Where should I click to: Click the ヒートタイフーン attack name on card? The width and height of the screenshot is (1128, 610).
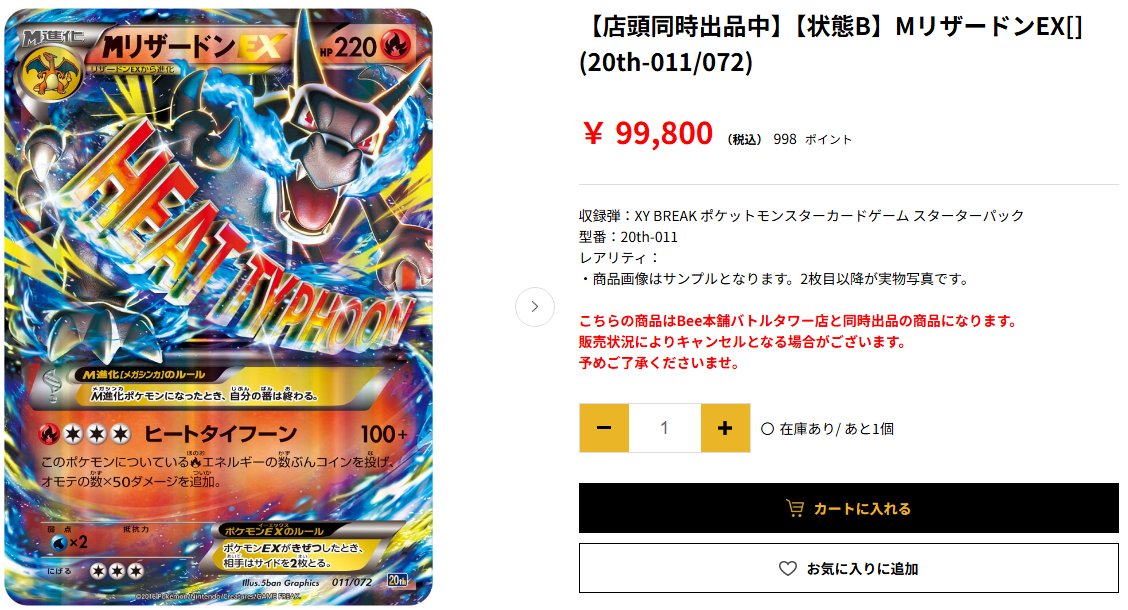220,434
